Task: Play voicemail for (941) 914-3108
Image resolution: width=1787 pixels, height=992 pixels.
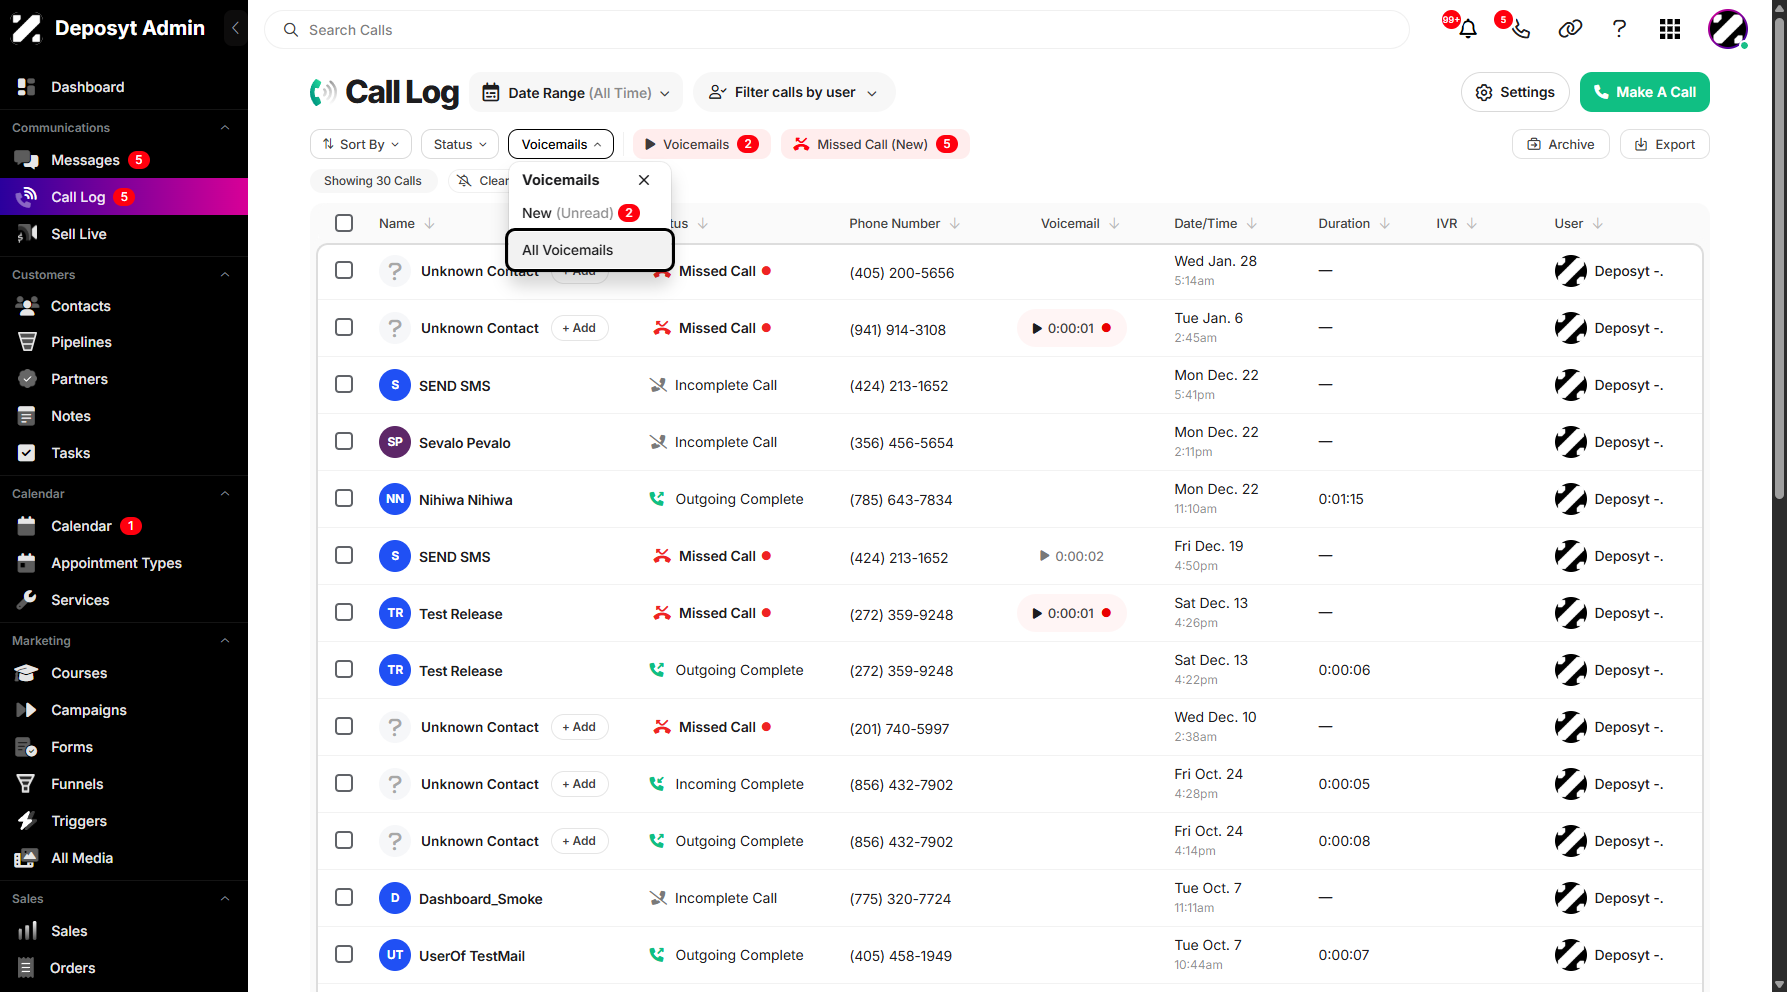Action: click(x=1071, y=328)
